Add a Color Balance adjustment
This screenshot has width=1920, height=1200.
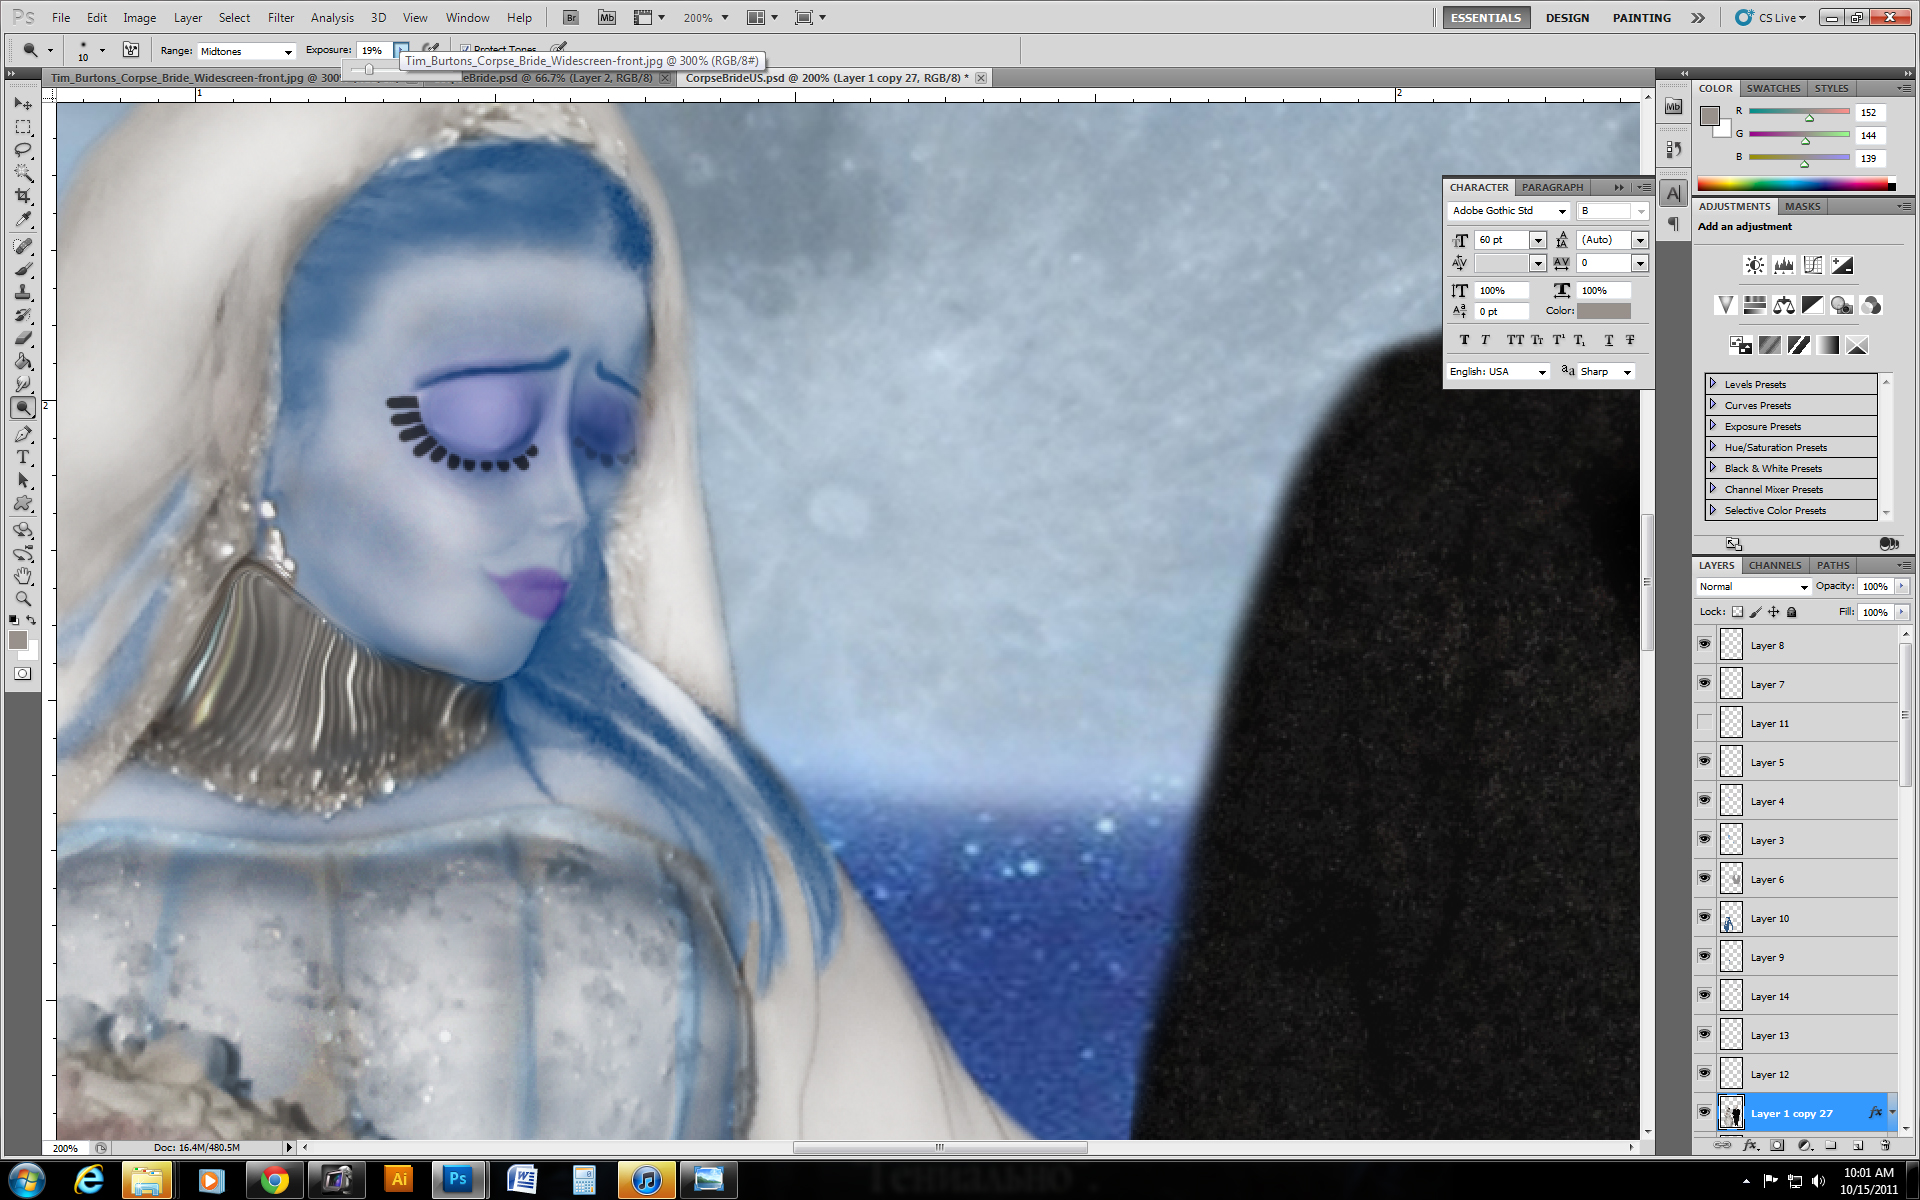[x=1783, y=305]
